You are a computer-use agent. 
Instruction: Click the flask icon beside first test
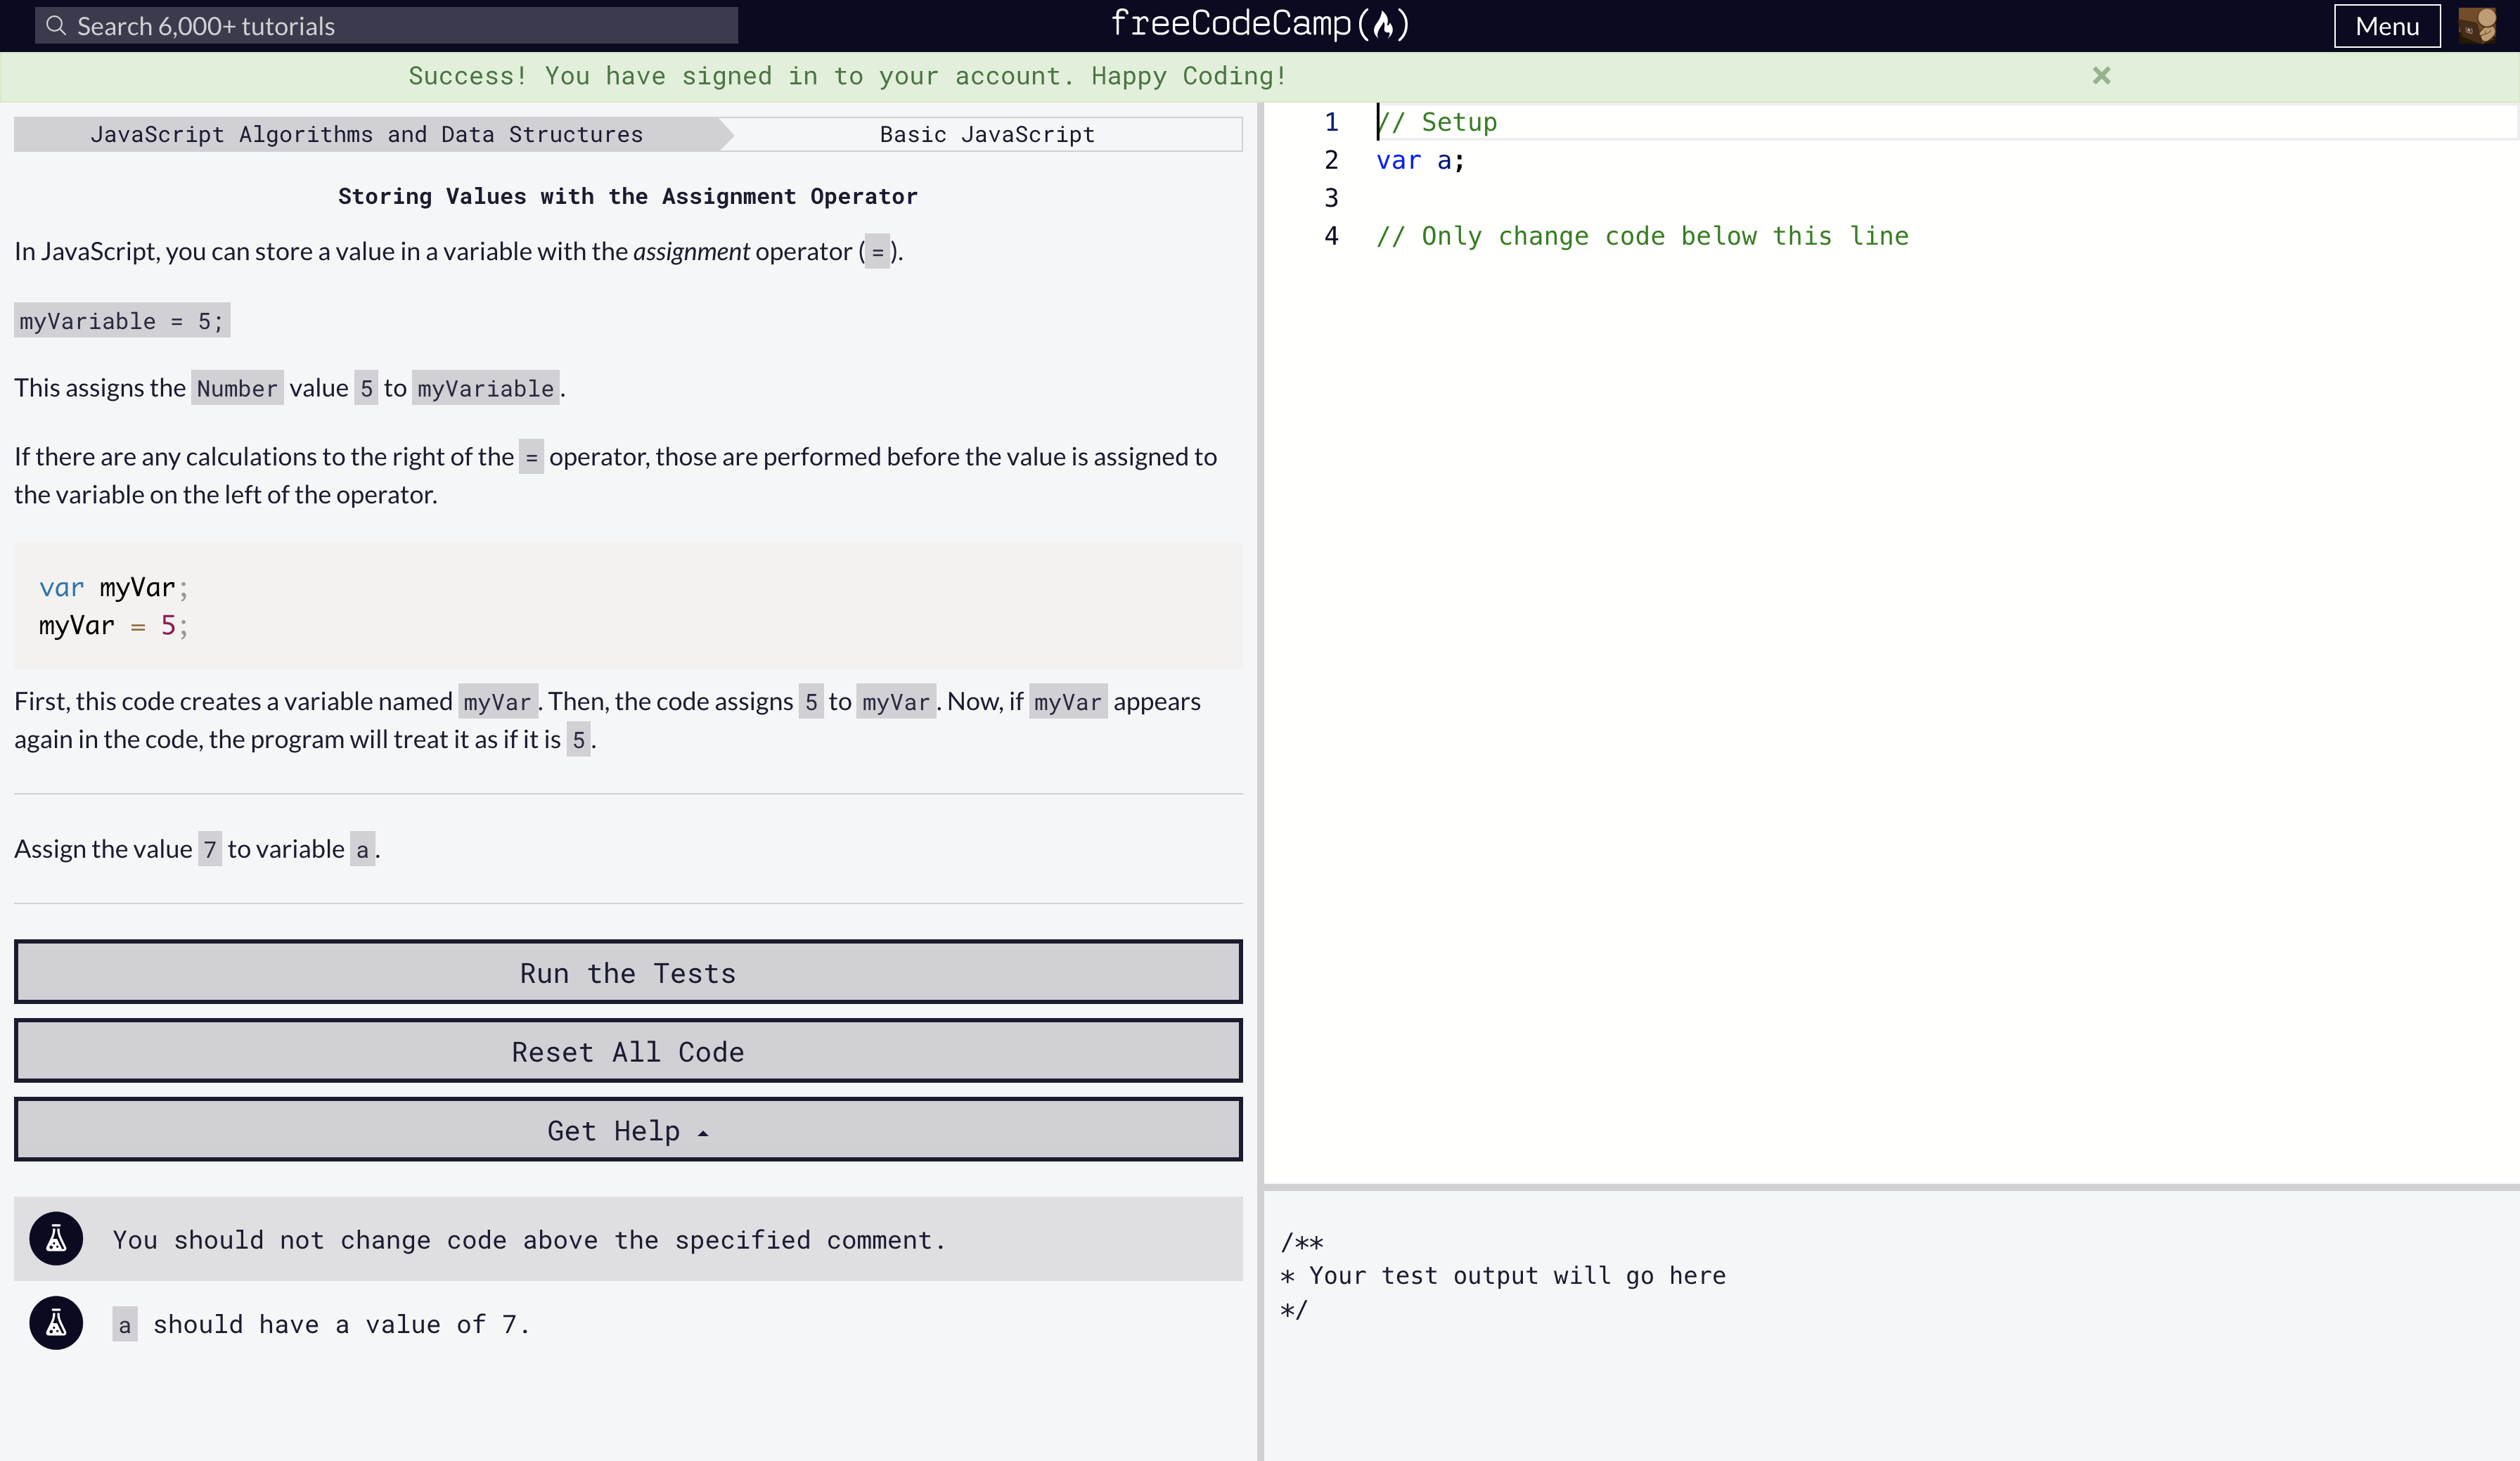pos(56,1239)
